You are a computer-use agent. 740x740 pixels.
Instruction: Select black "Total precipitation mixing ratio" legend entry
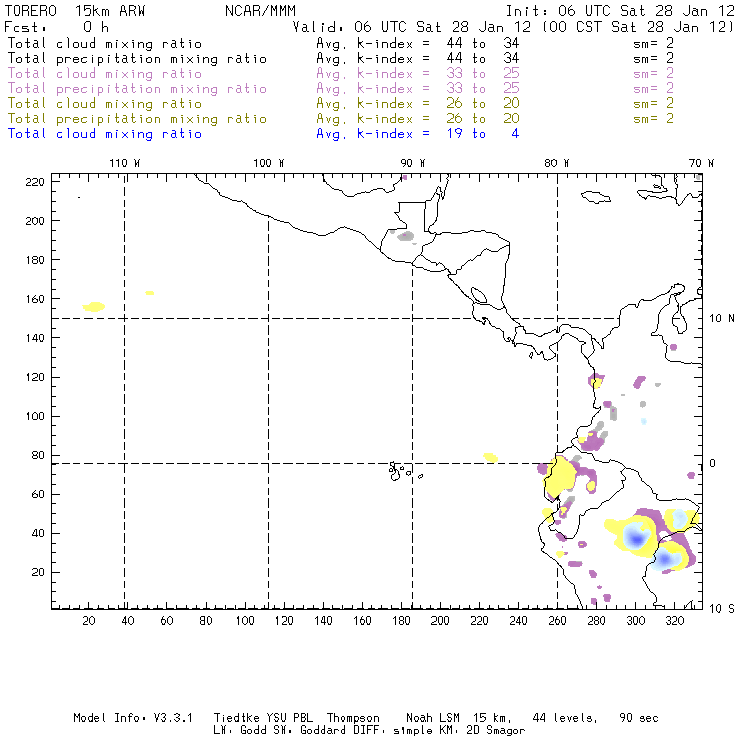tap(137, 59)
